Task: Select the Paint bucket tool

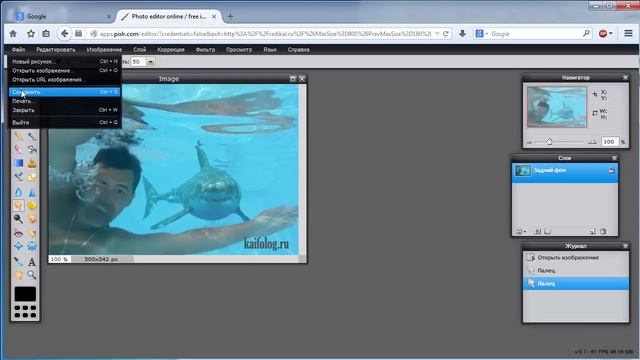Action: click(32, 149)
